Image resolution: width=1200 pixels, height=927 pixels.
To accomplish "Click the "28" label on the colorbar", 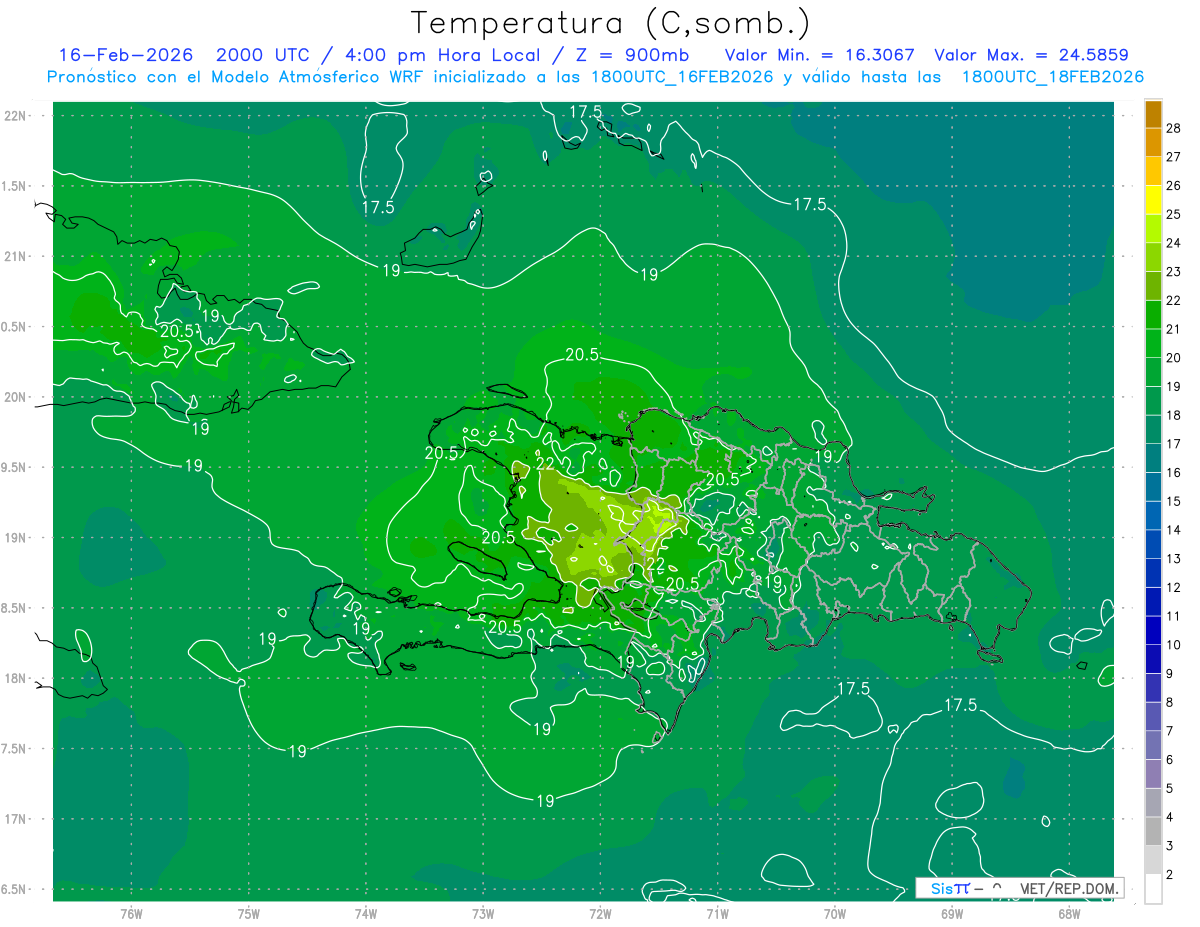I will click(x=1174, y=128).
